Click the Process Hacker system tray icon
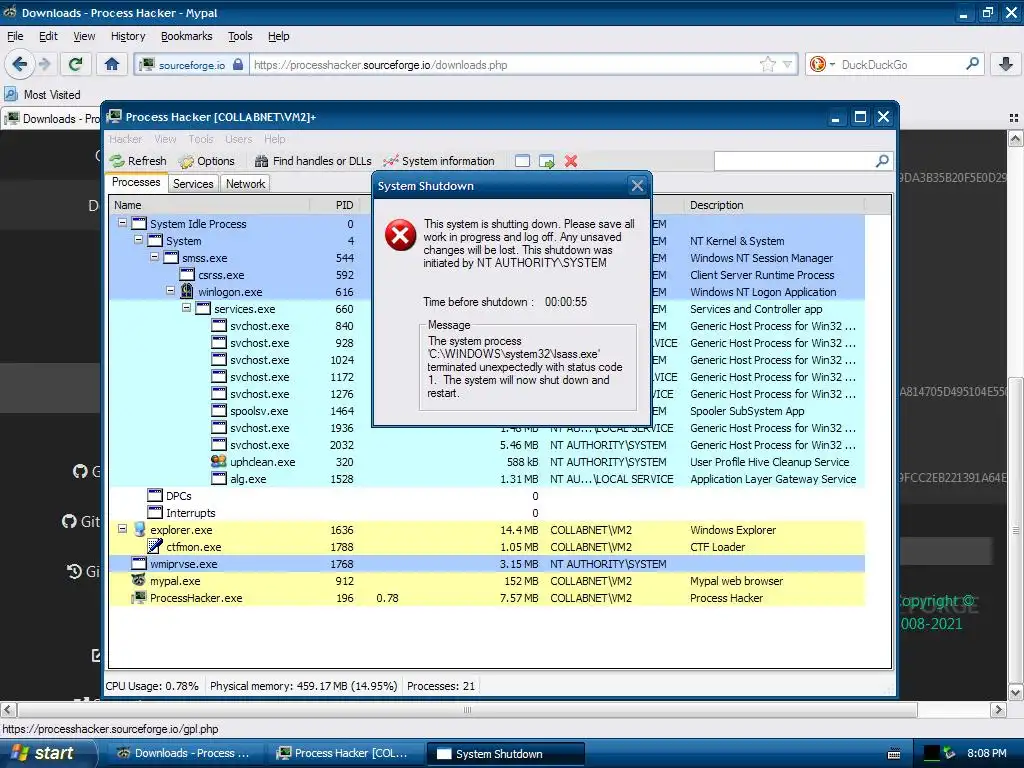The image size is (1024, 768). (x=932, y=753)
